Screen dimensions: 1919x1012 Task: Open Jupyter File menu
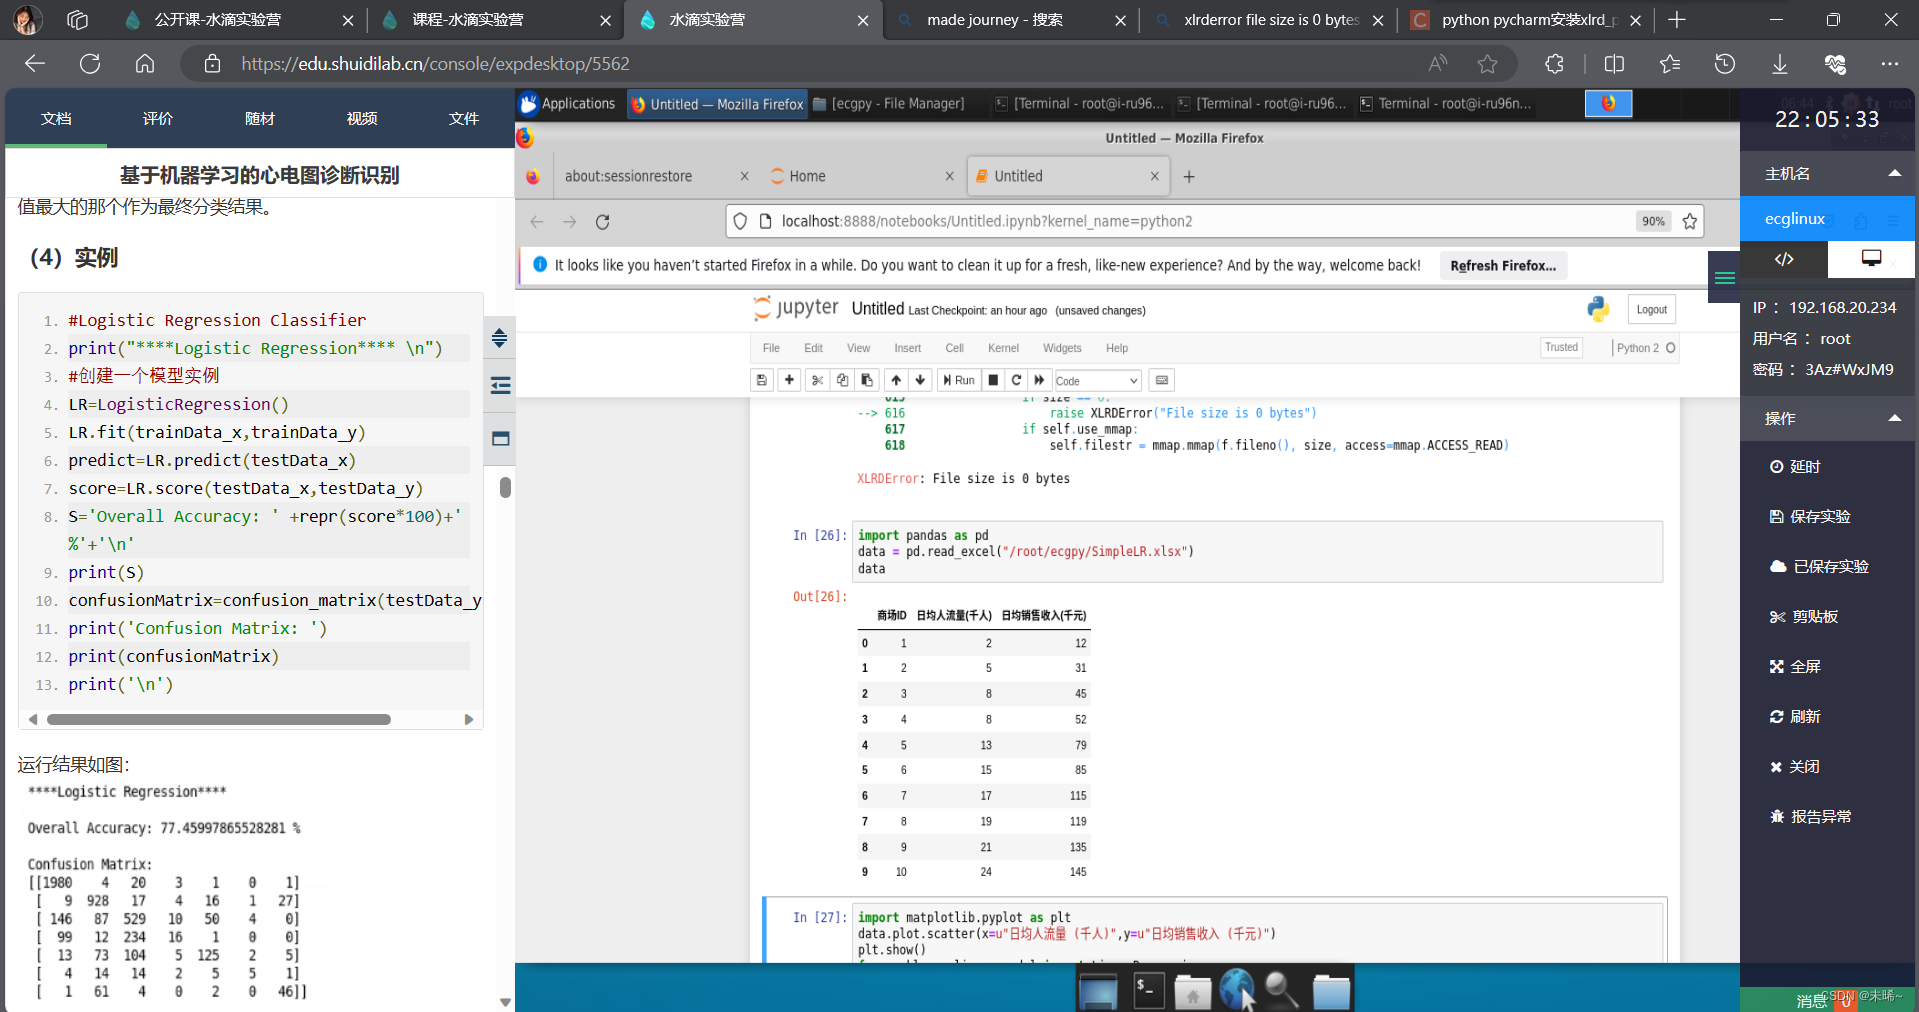click(771, 348)
